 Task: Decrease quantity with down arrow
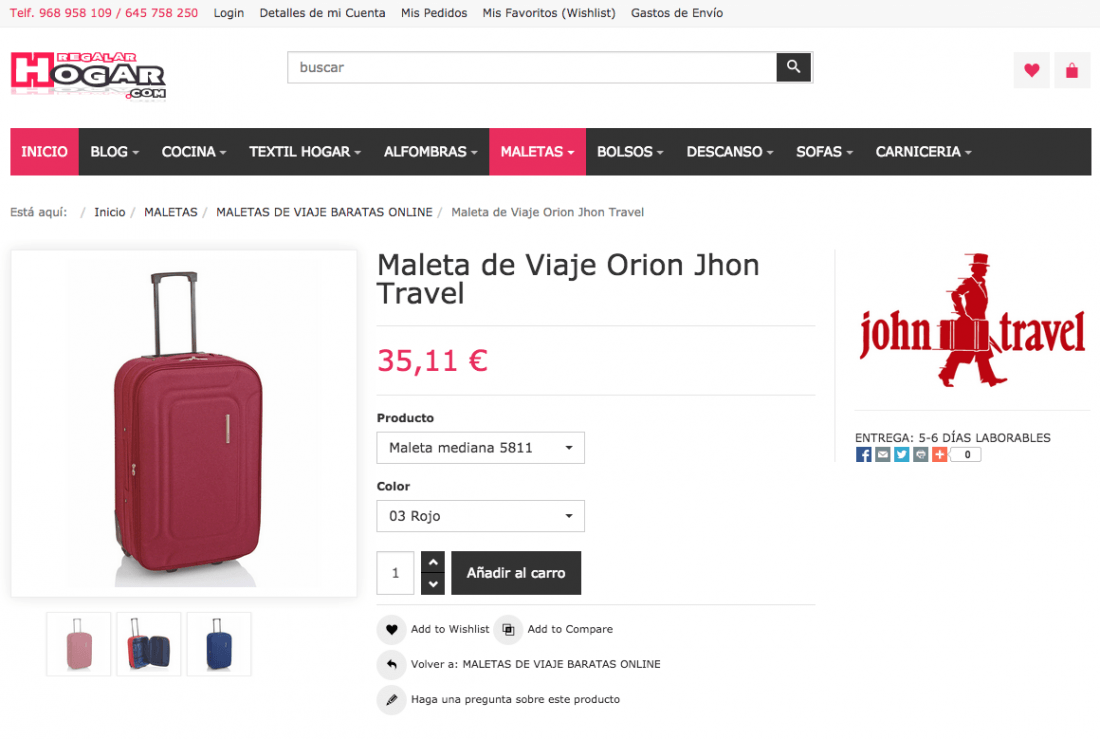click(433, 584)
